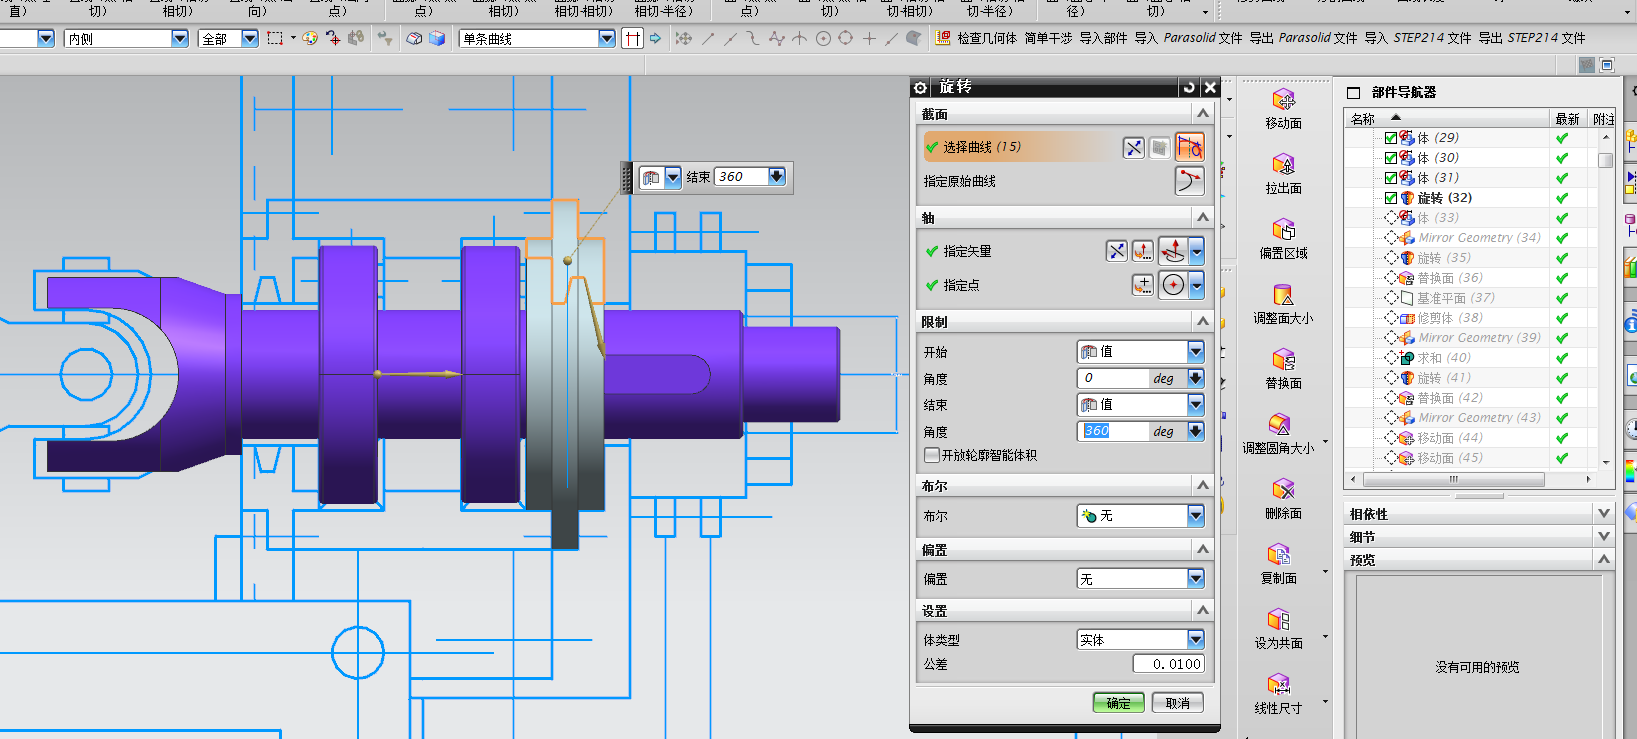Select the 调整圆角大小 (Resize Blend) tool

tap(1279, 425)
